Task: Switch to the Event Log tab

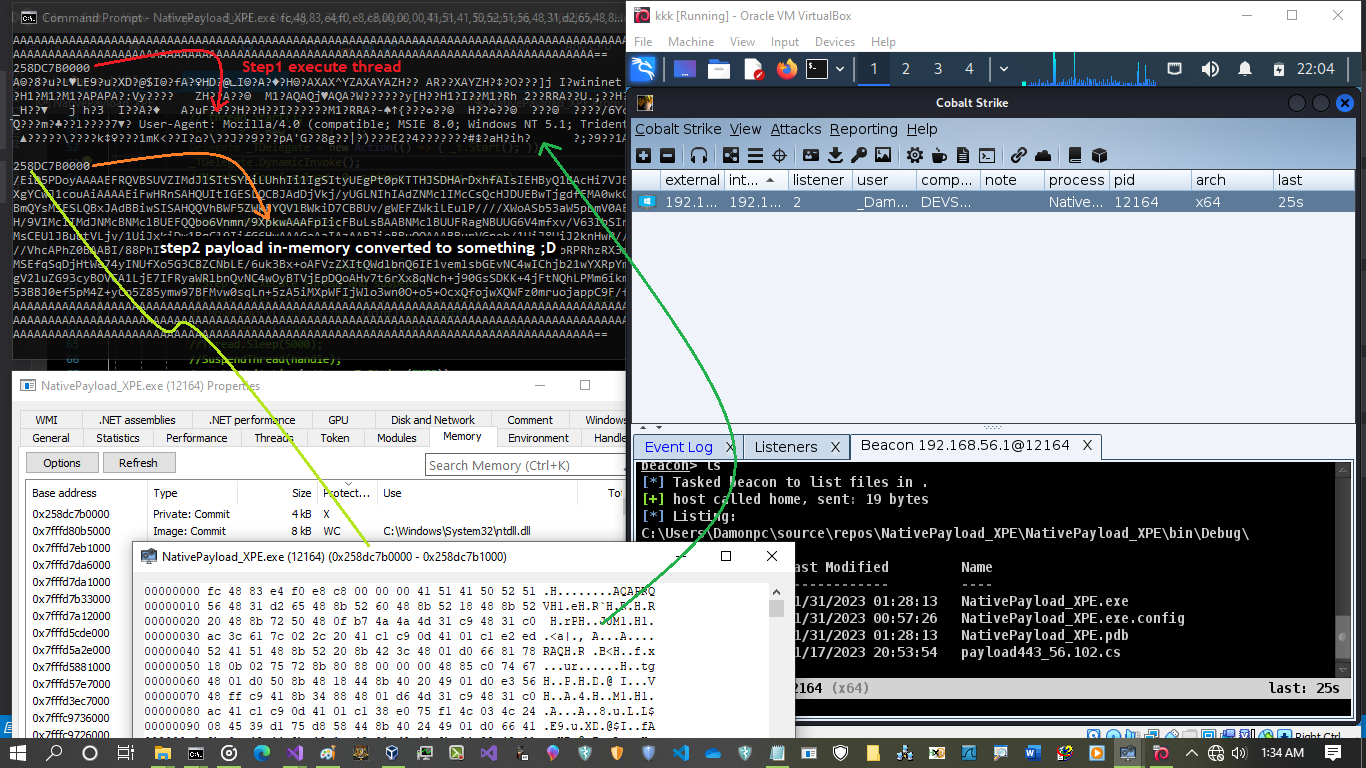Action: (x=678, y=447)
